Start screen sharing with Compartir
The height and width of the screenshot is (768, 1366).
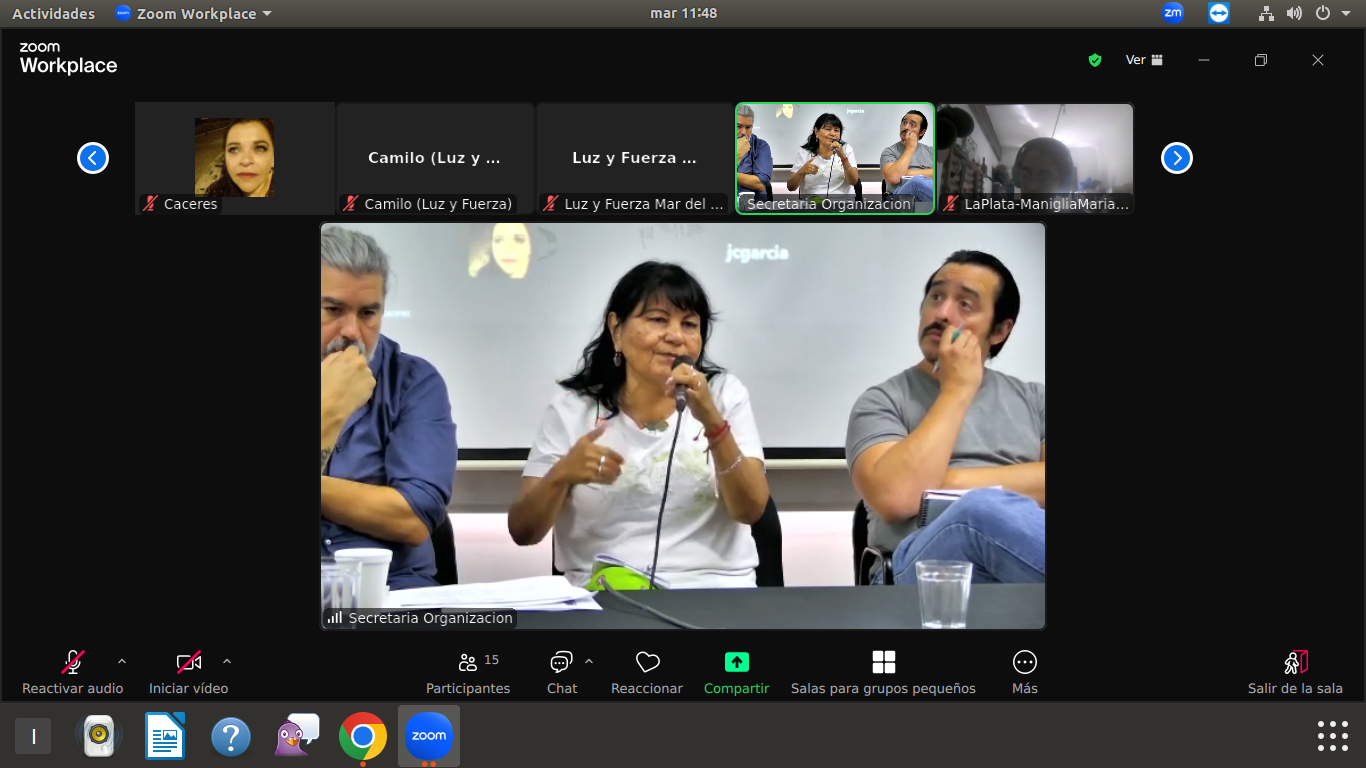click(x=736, y=671)
